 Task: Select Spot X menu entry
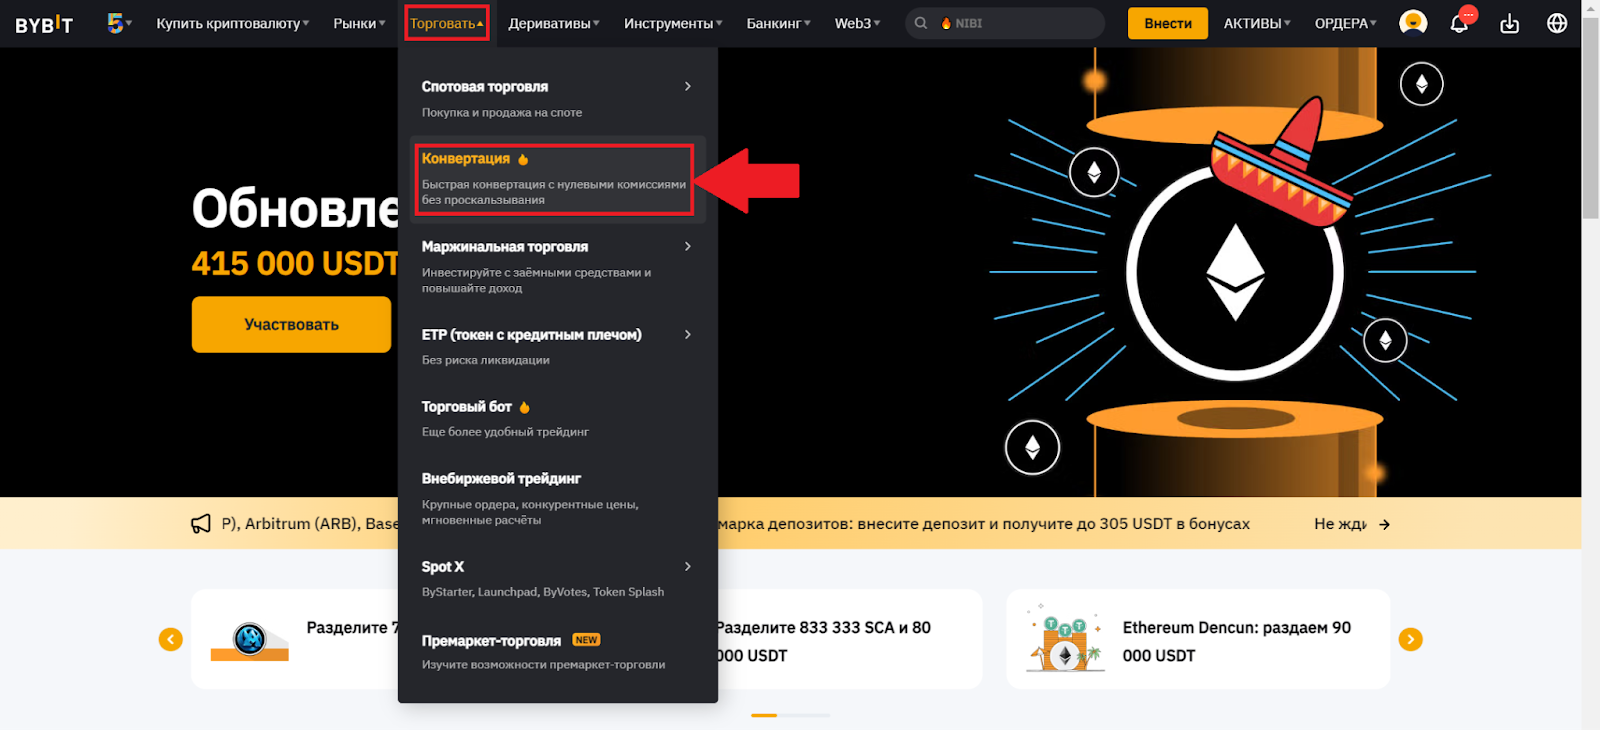557,579
